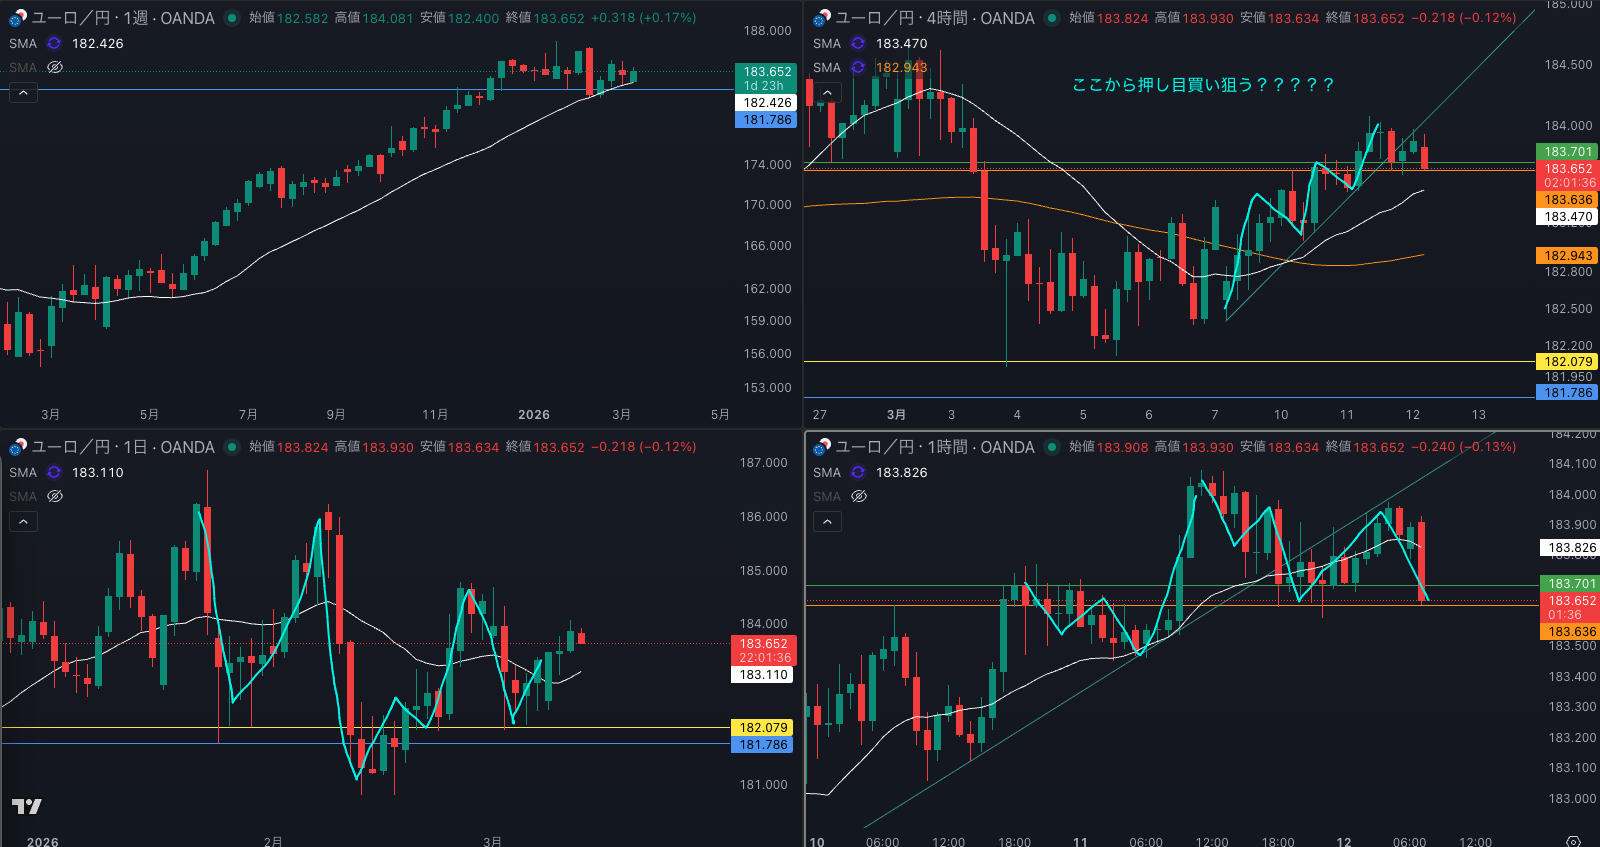Unhide the second SMA on 1-hour chart

[859, 497]
